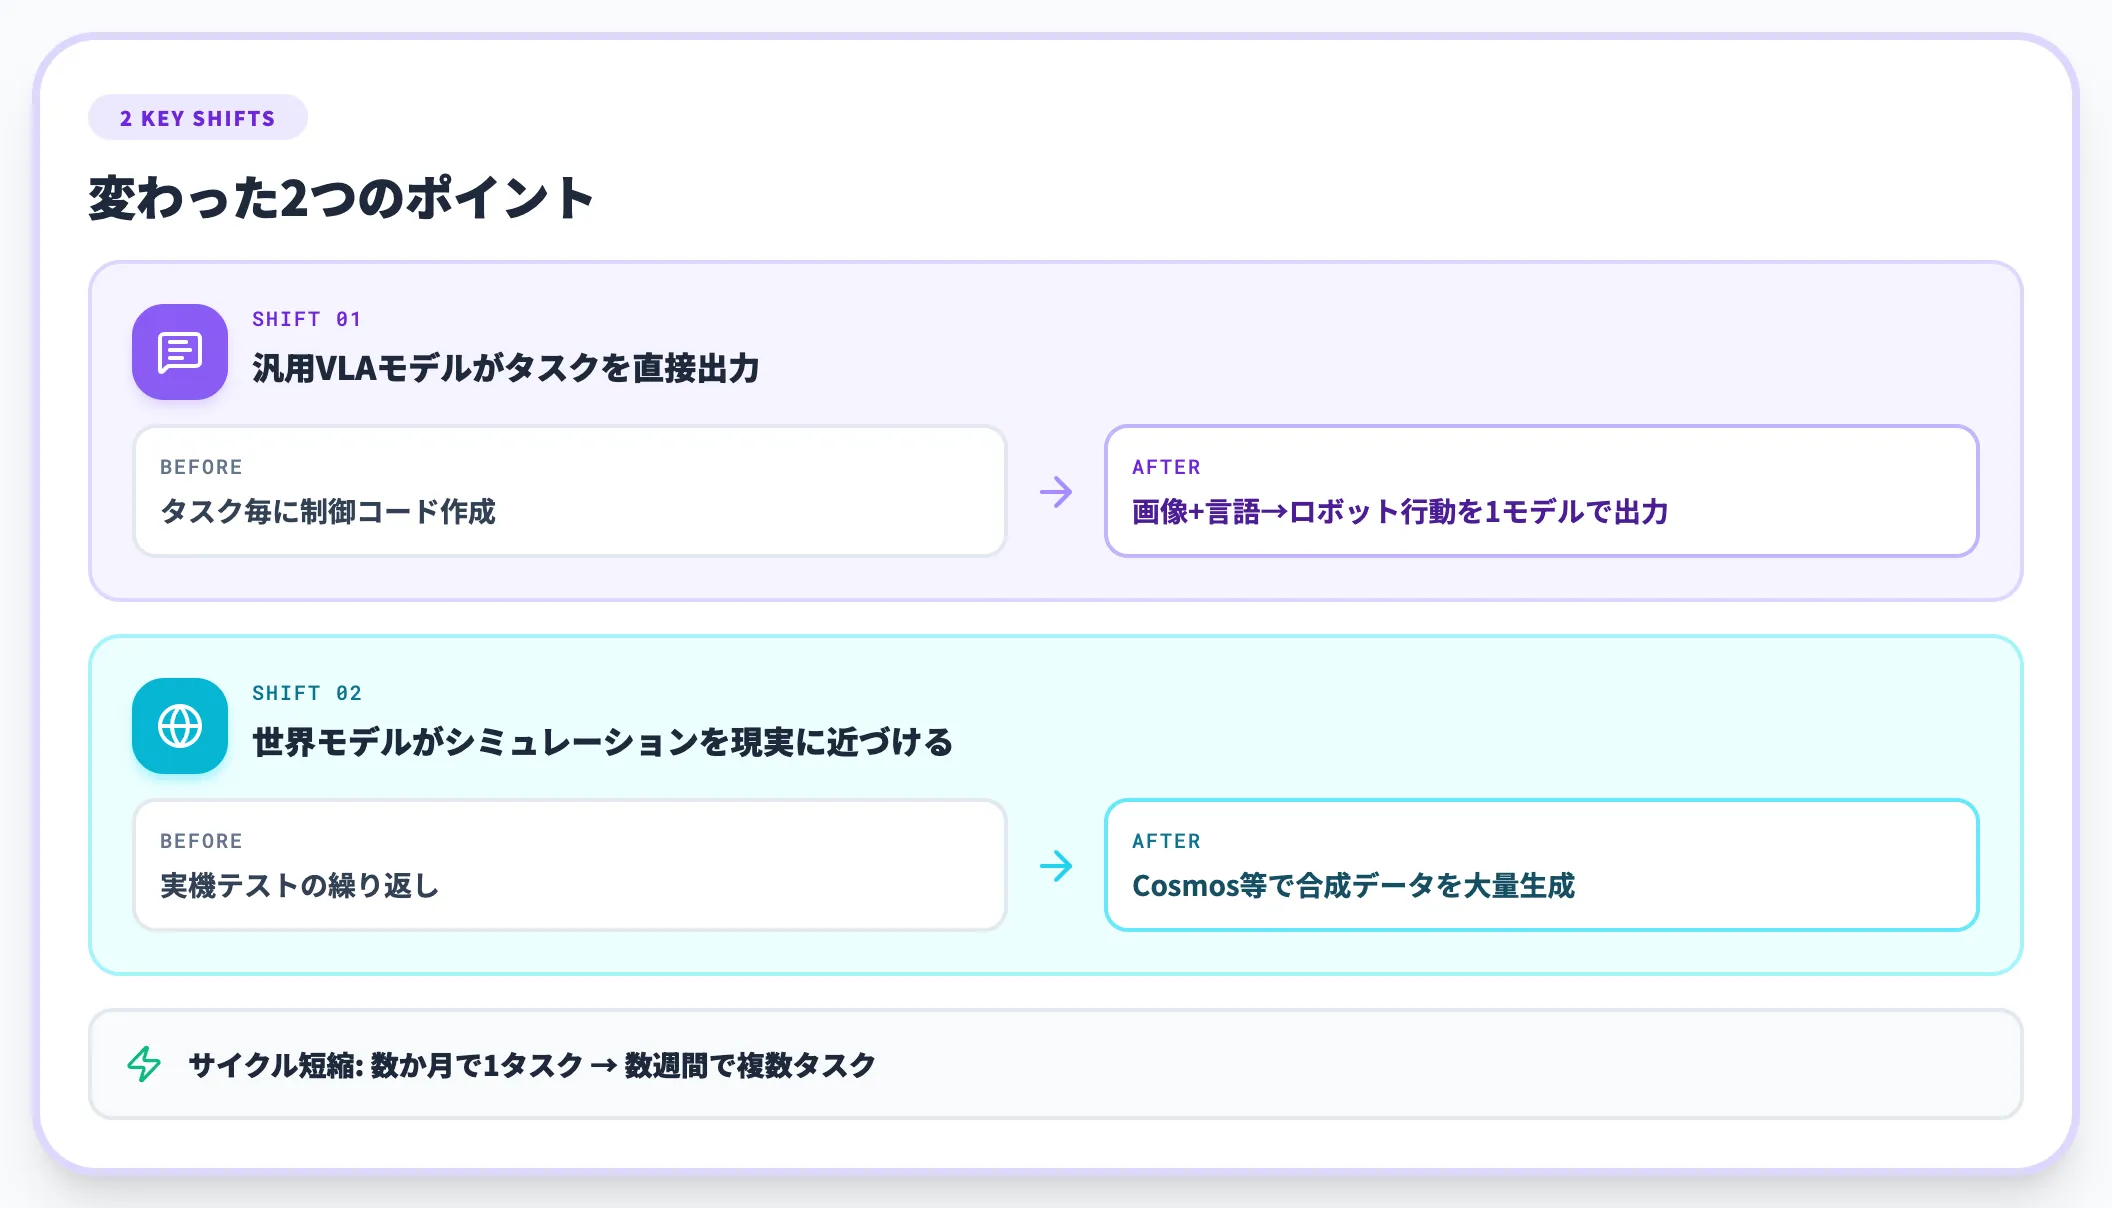Click the purple message icon for Shift 01
Image resolution: width=2112 pixels, height=1208 pixels.
[x=180, y=352]
